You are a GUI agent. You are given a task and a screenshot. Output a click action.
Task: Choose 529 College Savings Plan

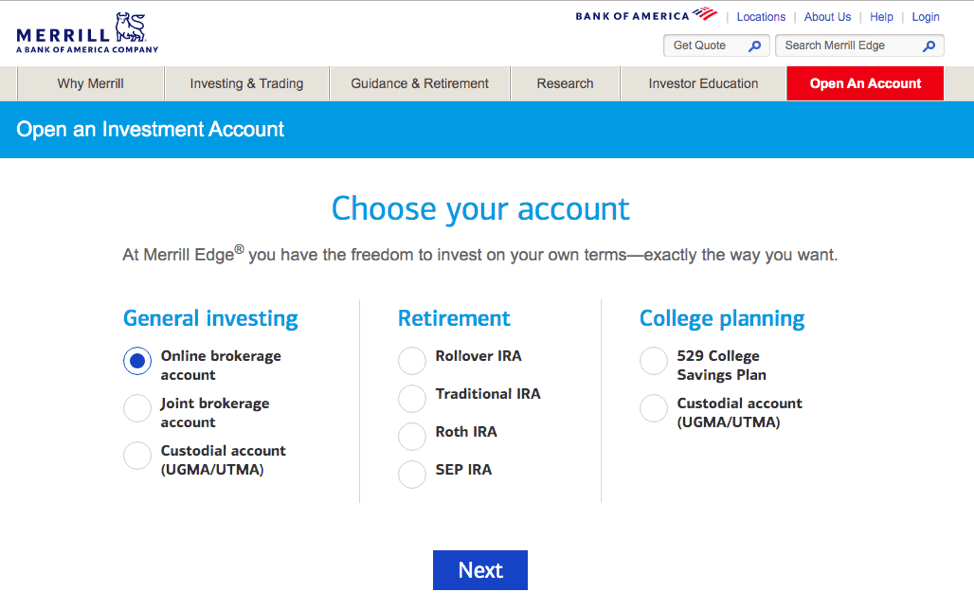(x=653, y=360)
